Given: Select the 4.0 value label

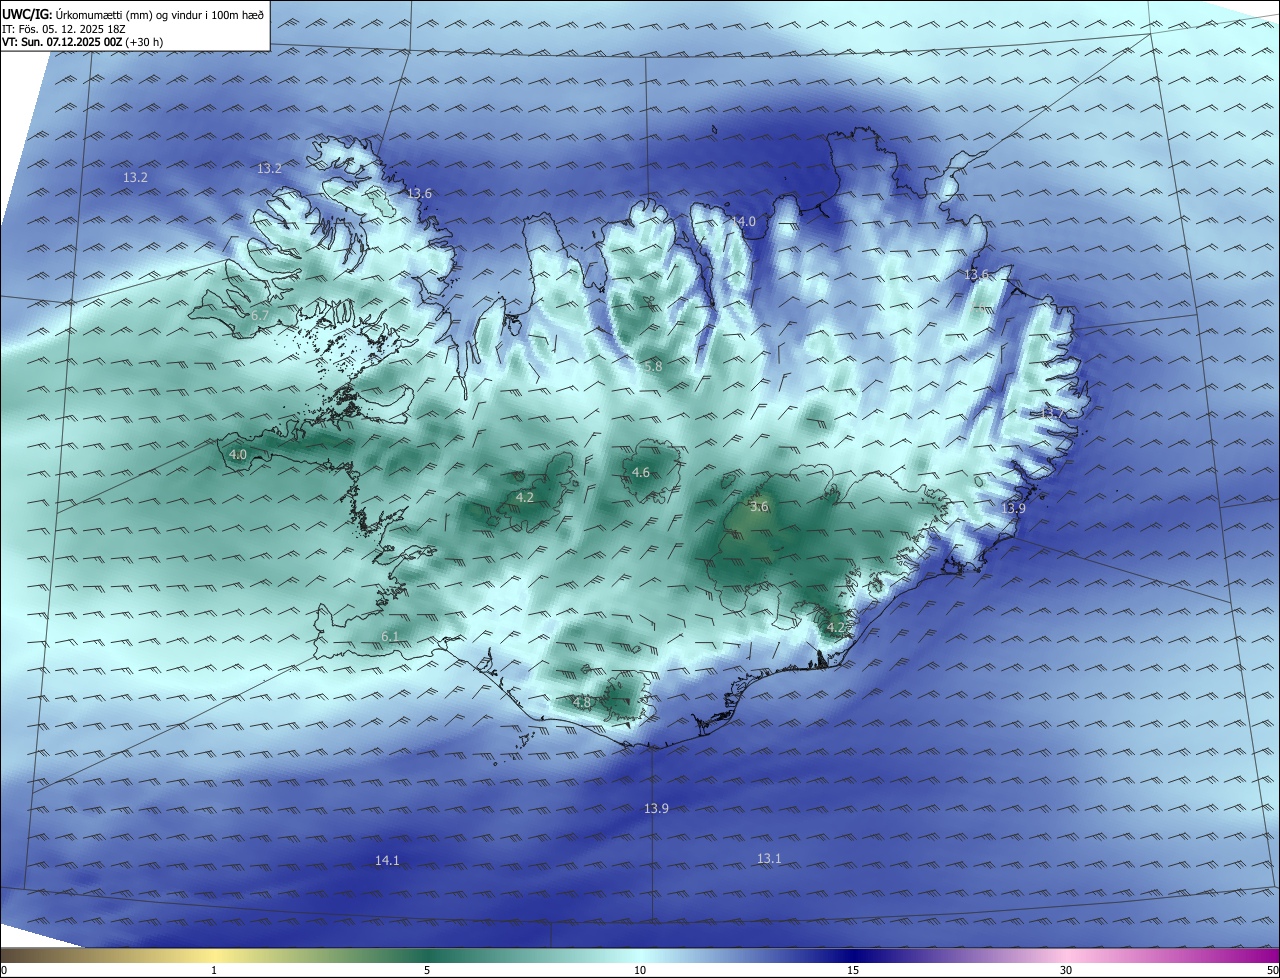Looking at the screenshot, I should [x=238, y=454].
